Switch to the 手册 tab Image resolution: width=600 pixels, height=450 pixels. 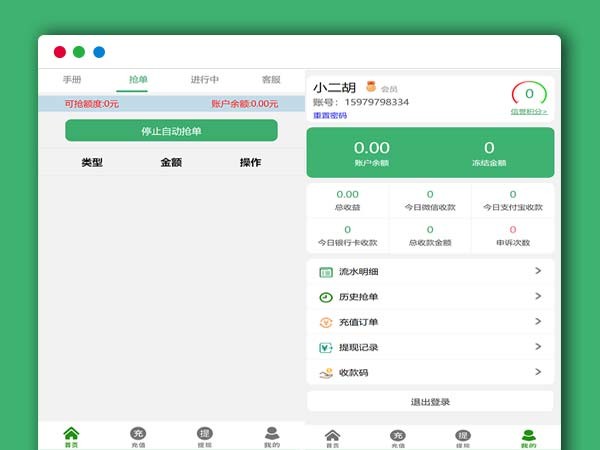(72, 79)
